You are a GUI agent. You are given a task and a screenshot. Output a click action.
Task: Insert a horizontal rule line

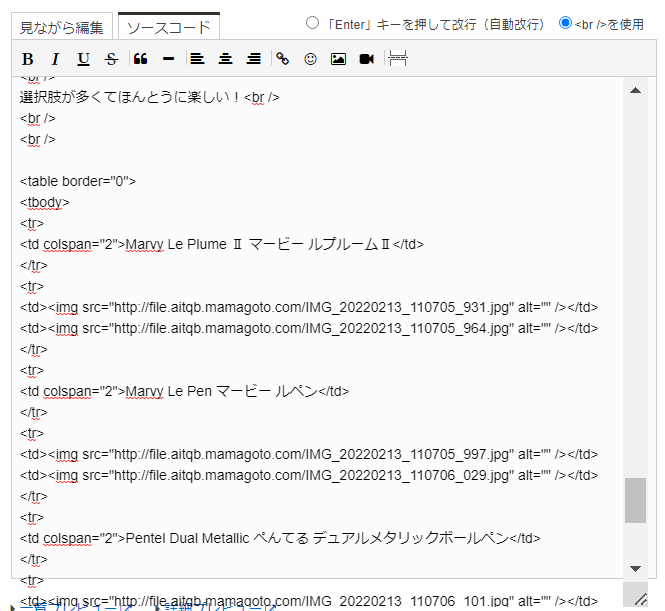click(168, 59)
